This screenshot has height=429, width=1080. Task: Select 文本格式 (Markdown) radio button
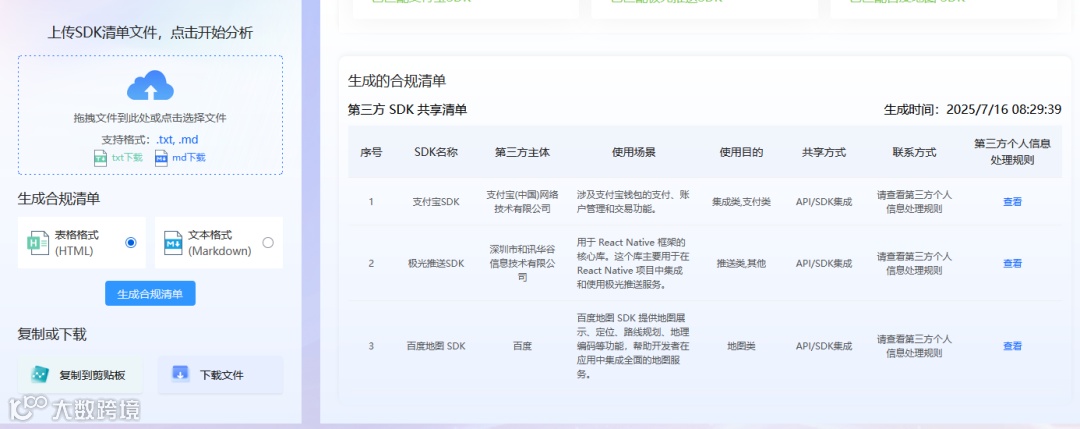[268, 242]
